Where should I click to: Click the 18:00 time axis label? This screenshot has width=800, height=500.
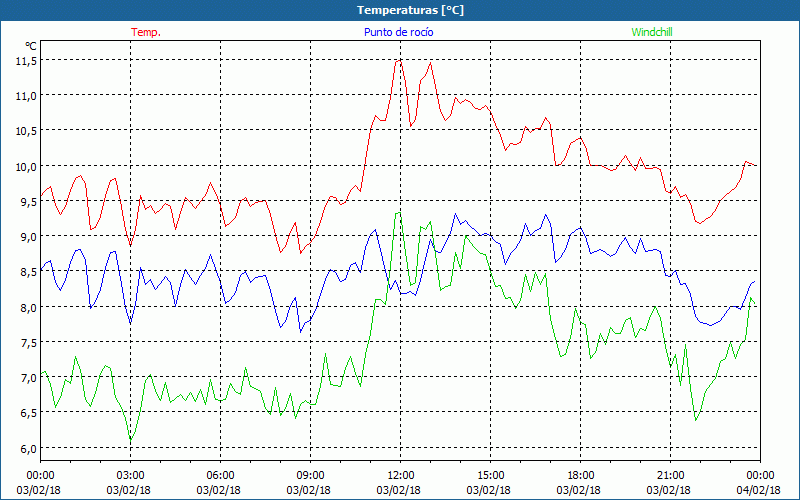point(581,476)
